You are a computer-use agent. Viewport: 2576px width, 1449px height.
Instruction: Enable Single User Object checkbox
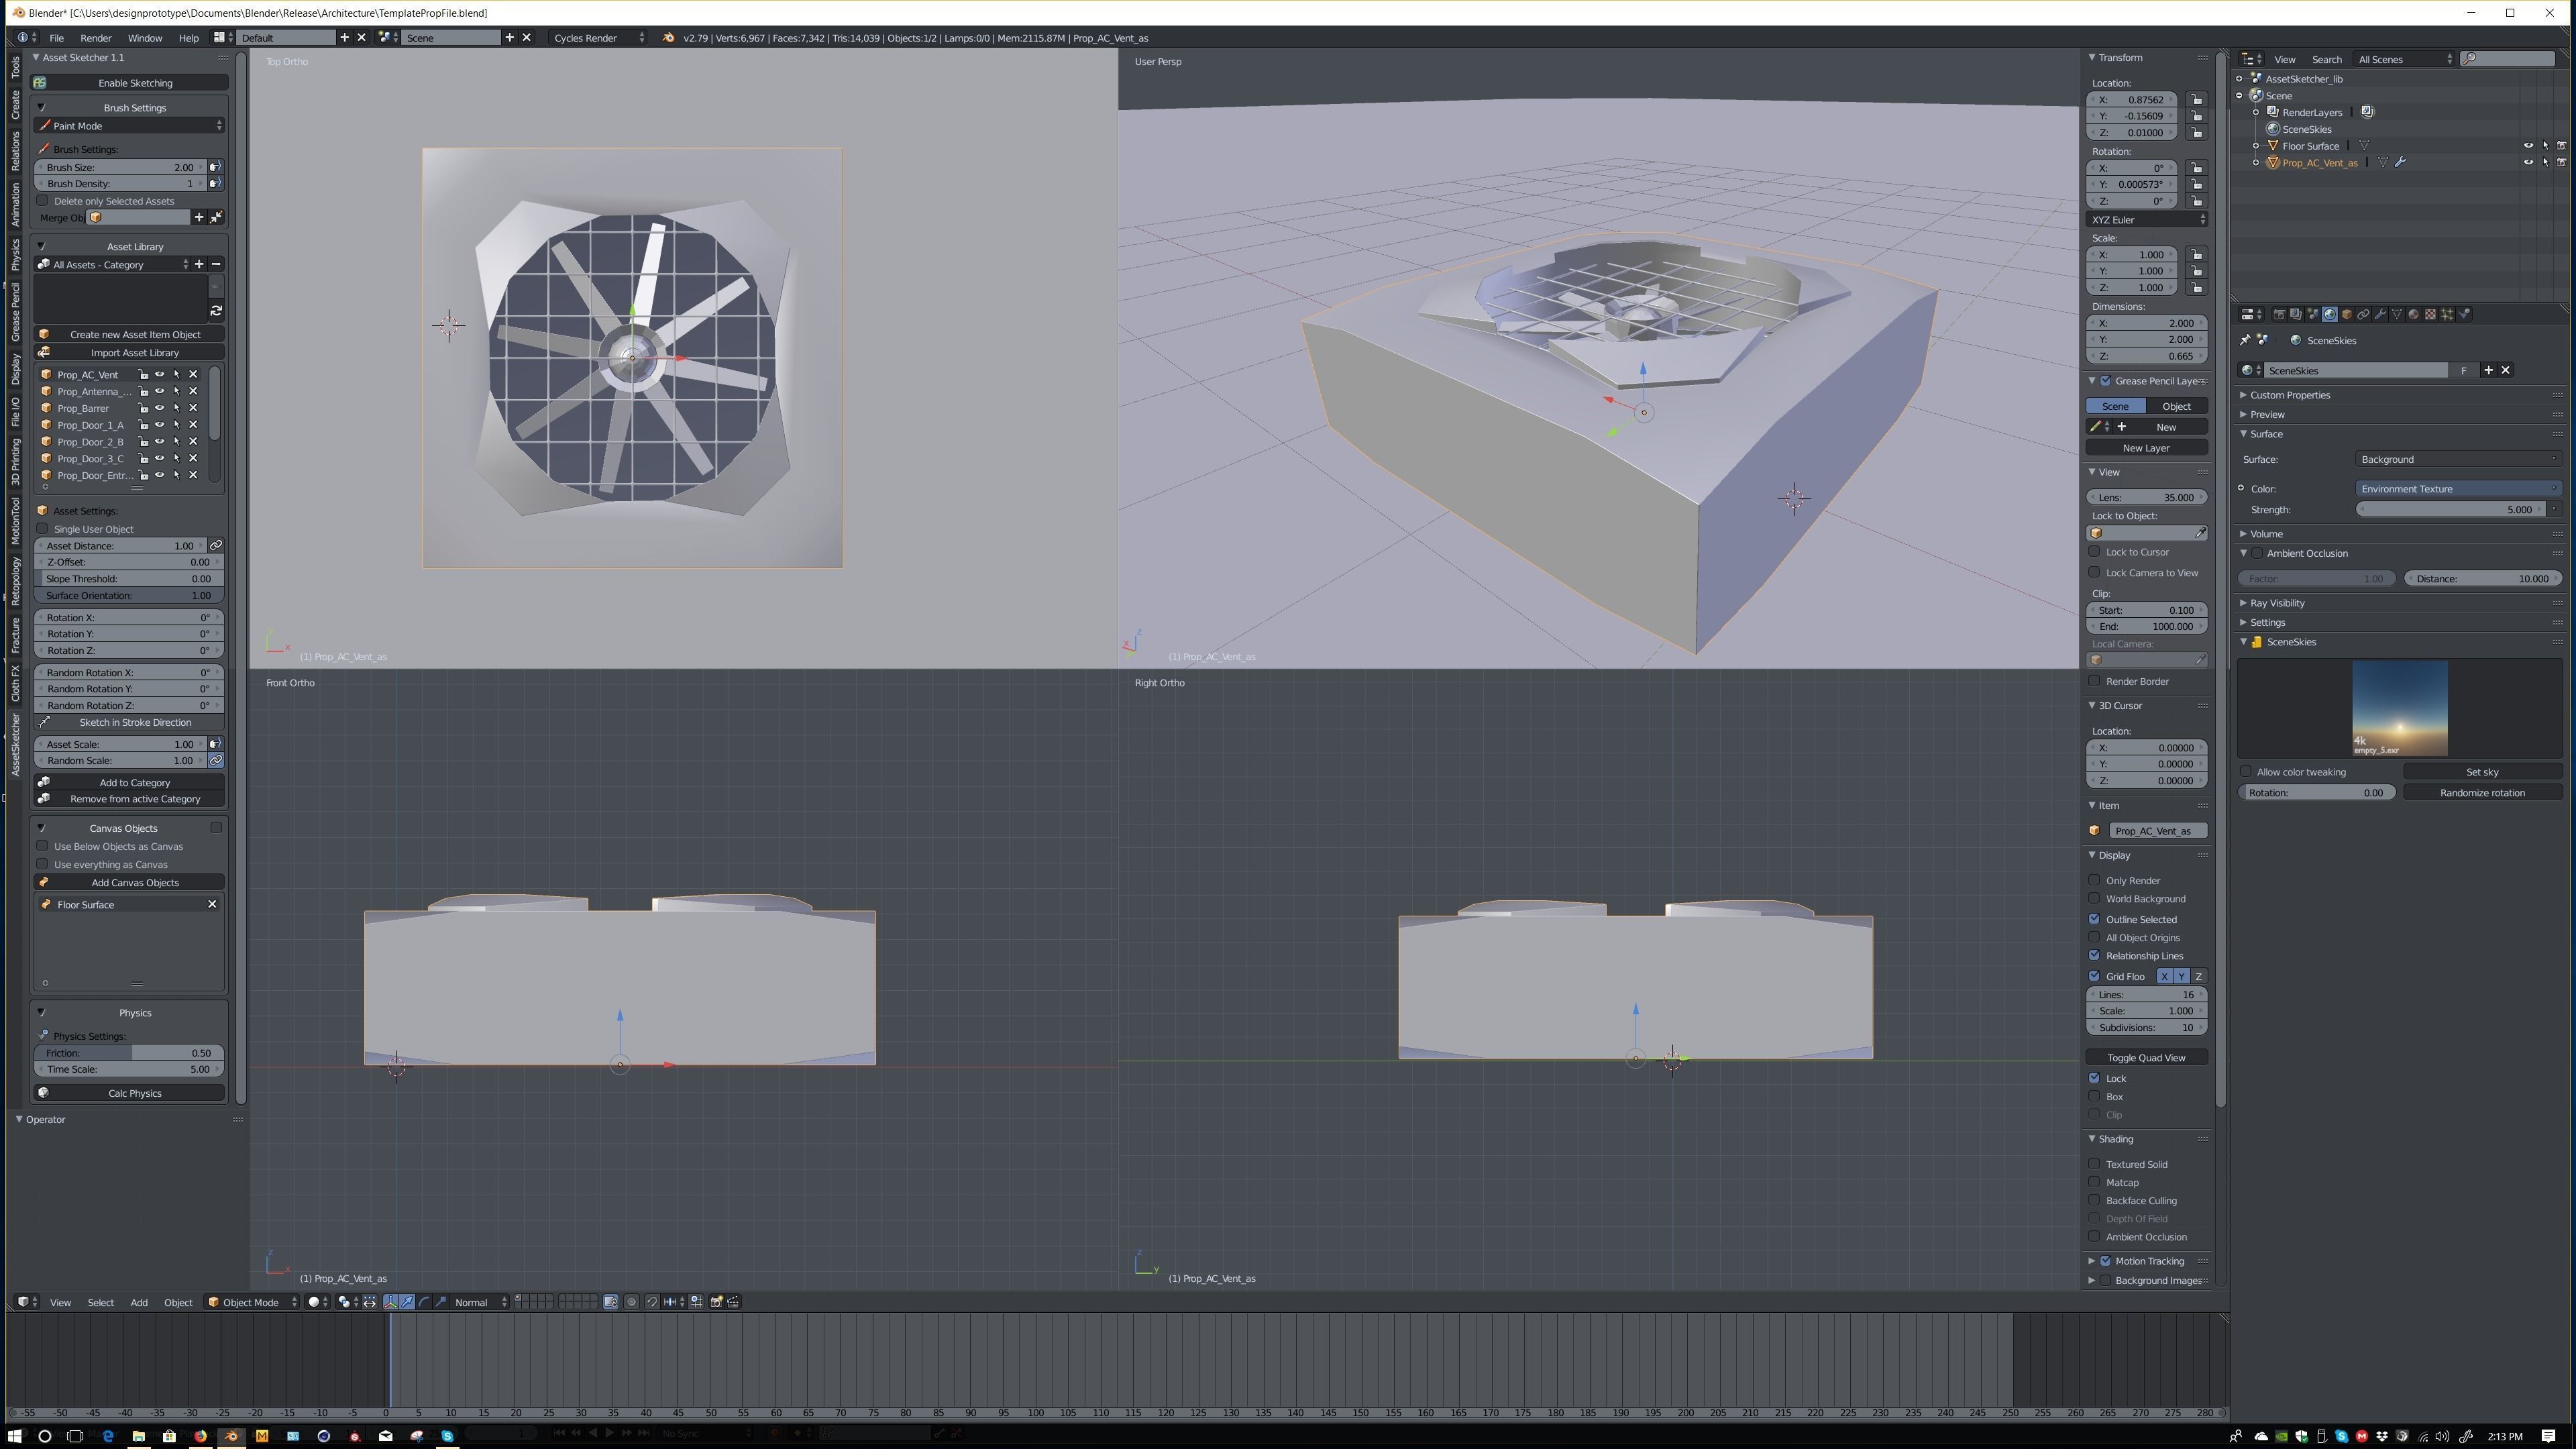click(42, 529)
